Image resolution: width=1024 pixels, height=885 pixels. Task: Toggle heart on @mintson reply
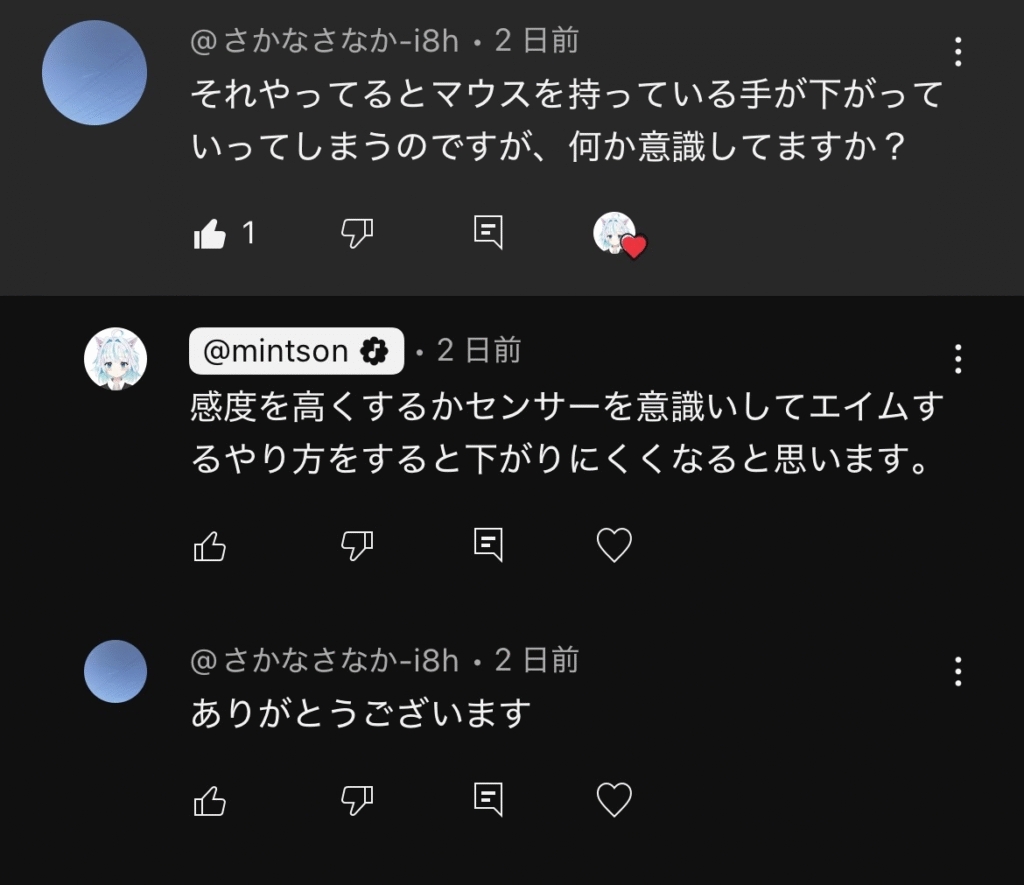click(614, 545)
